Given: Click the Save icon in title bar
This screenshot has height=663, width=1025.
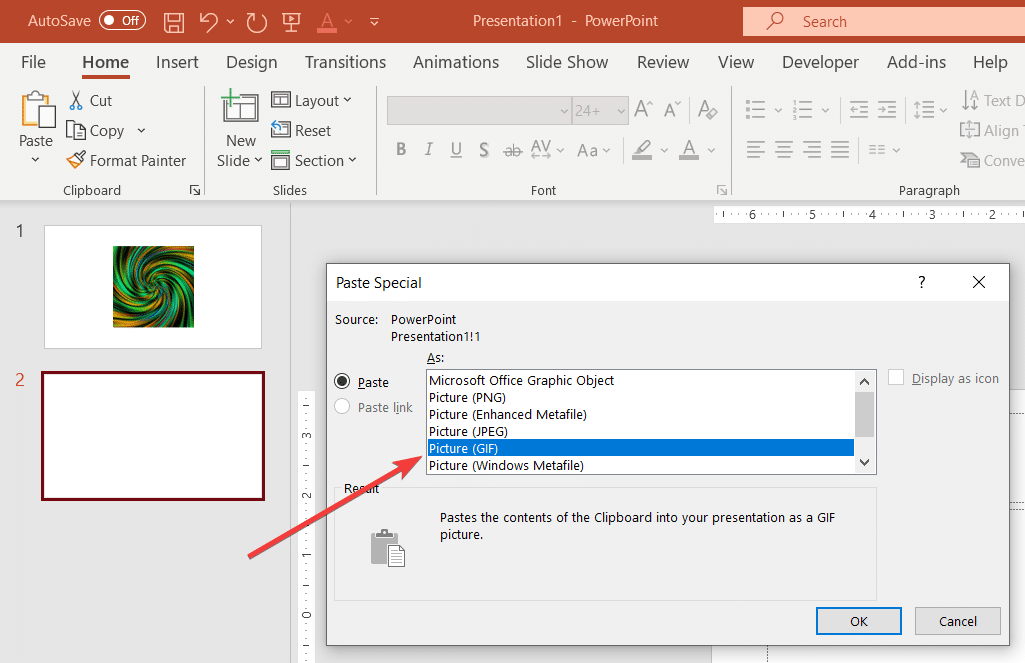Looking at the screenshot, I should coord(173,21).
